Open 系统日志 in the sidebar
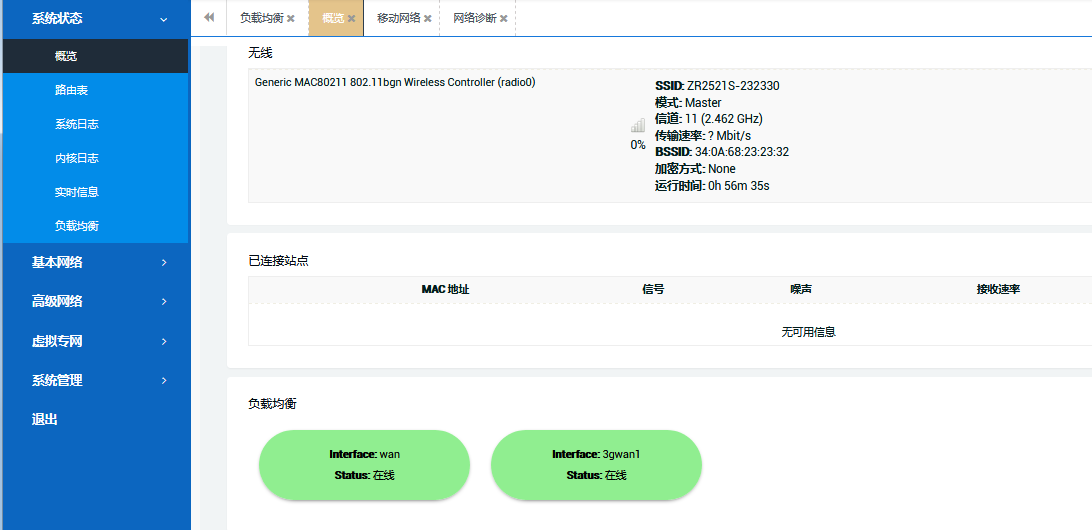The image size is (1092, 530). [x=77, y=124]
